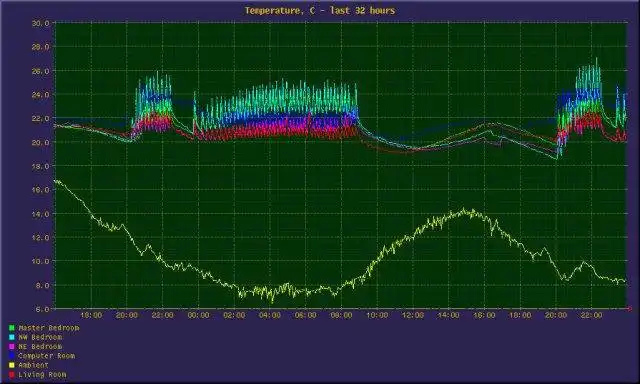Click the magenta NE Bedroom legend swatch
This screenshot has height=384, width=640.
(x=11, y=346)
